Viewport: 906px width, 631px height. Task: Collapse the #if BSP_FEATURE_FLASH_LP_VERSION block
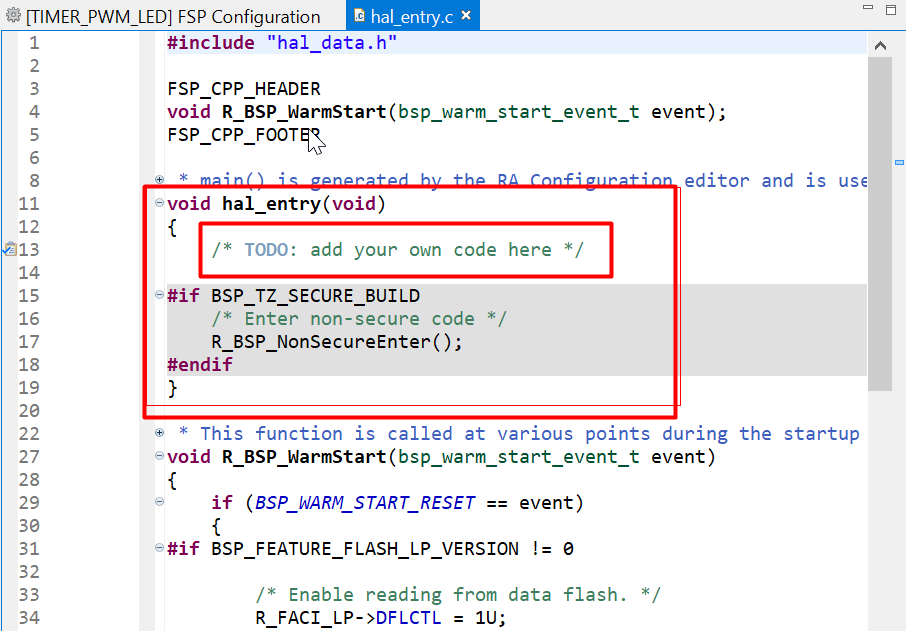pyautogui.click(x=160, y=549)
